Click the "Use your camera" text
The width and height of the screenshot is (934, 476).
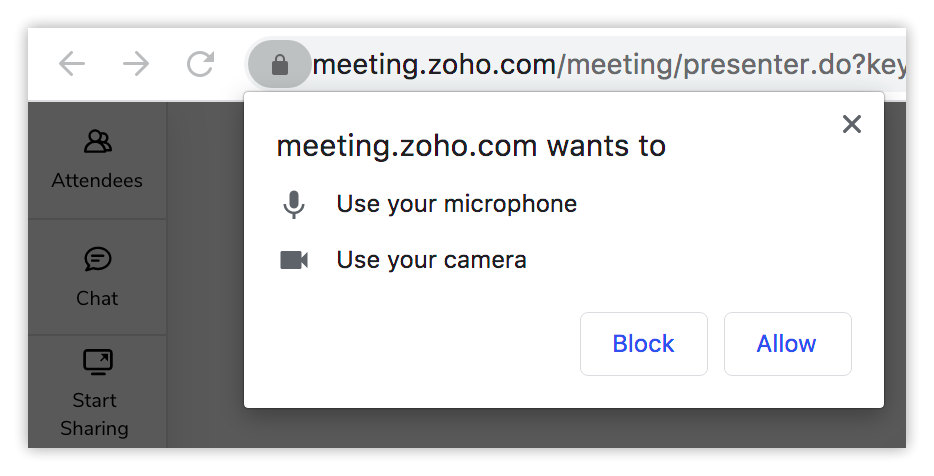[x=431, y=260]
